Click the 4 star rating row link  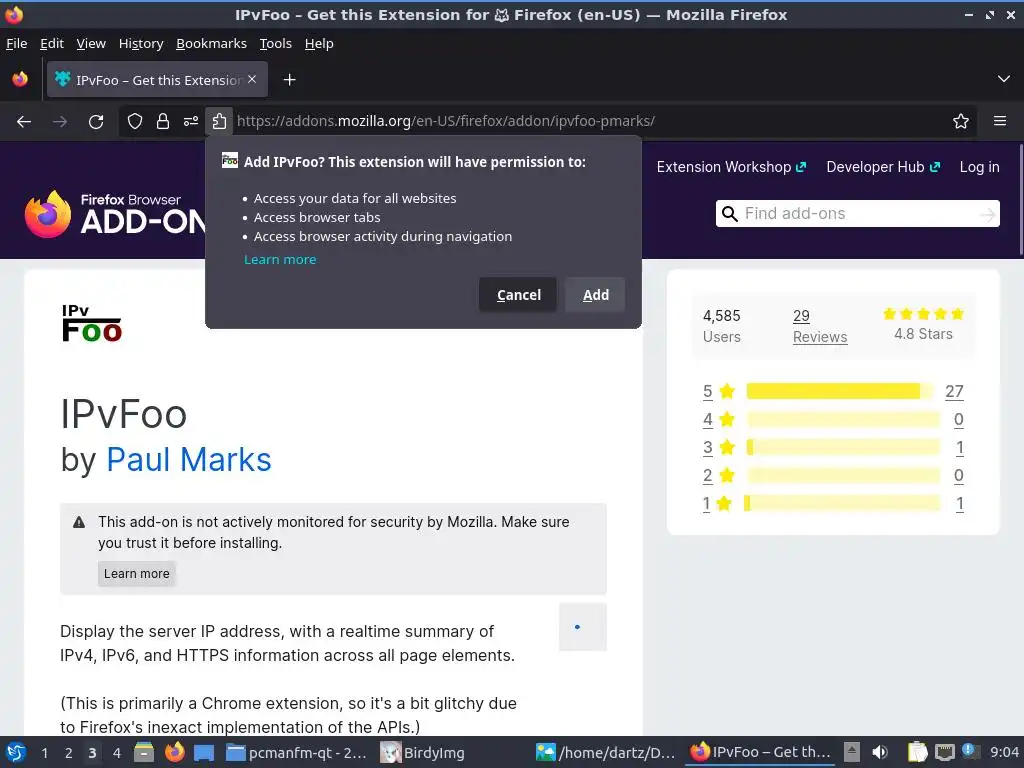[x=707, y=419]
